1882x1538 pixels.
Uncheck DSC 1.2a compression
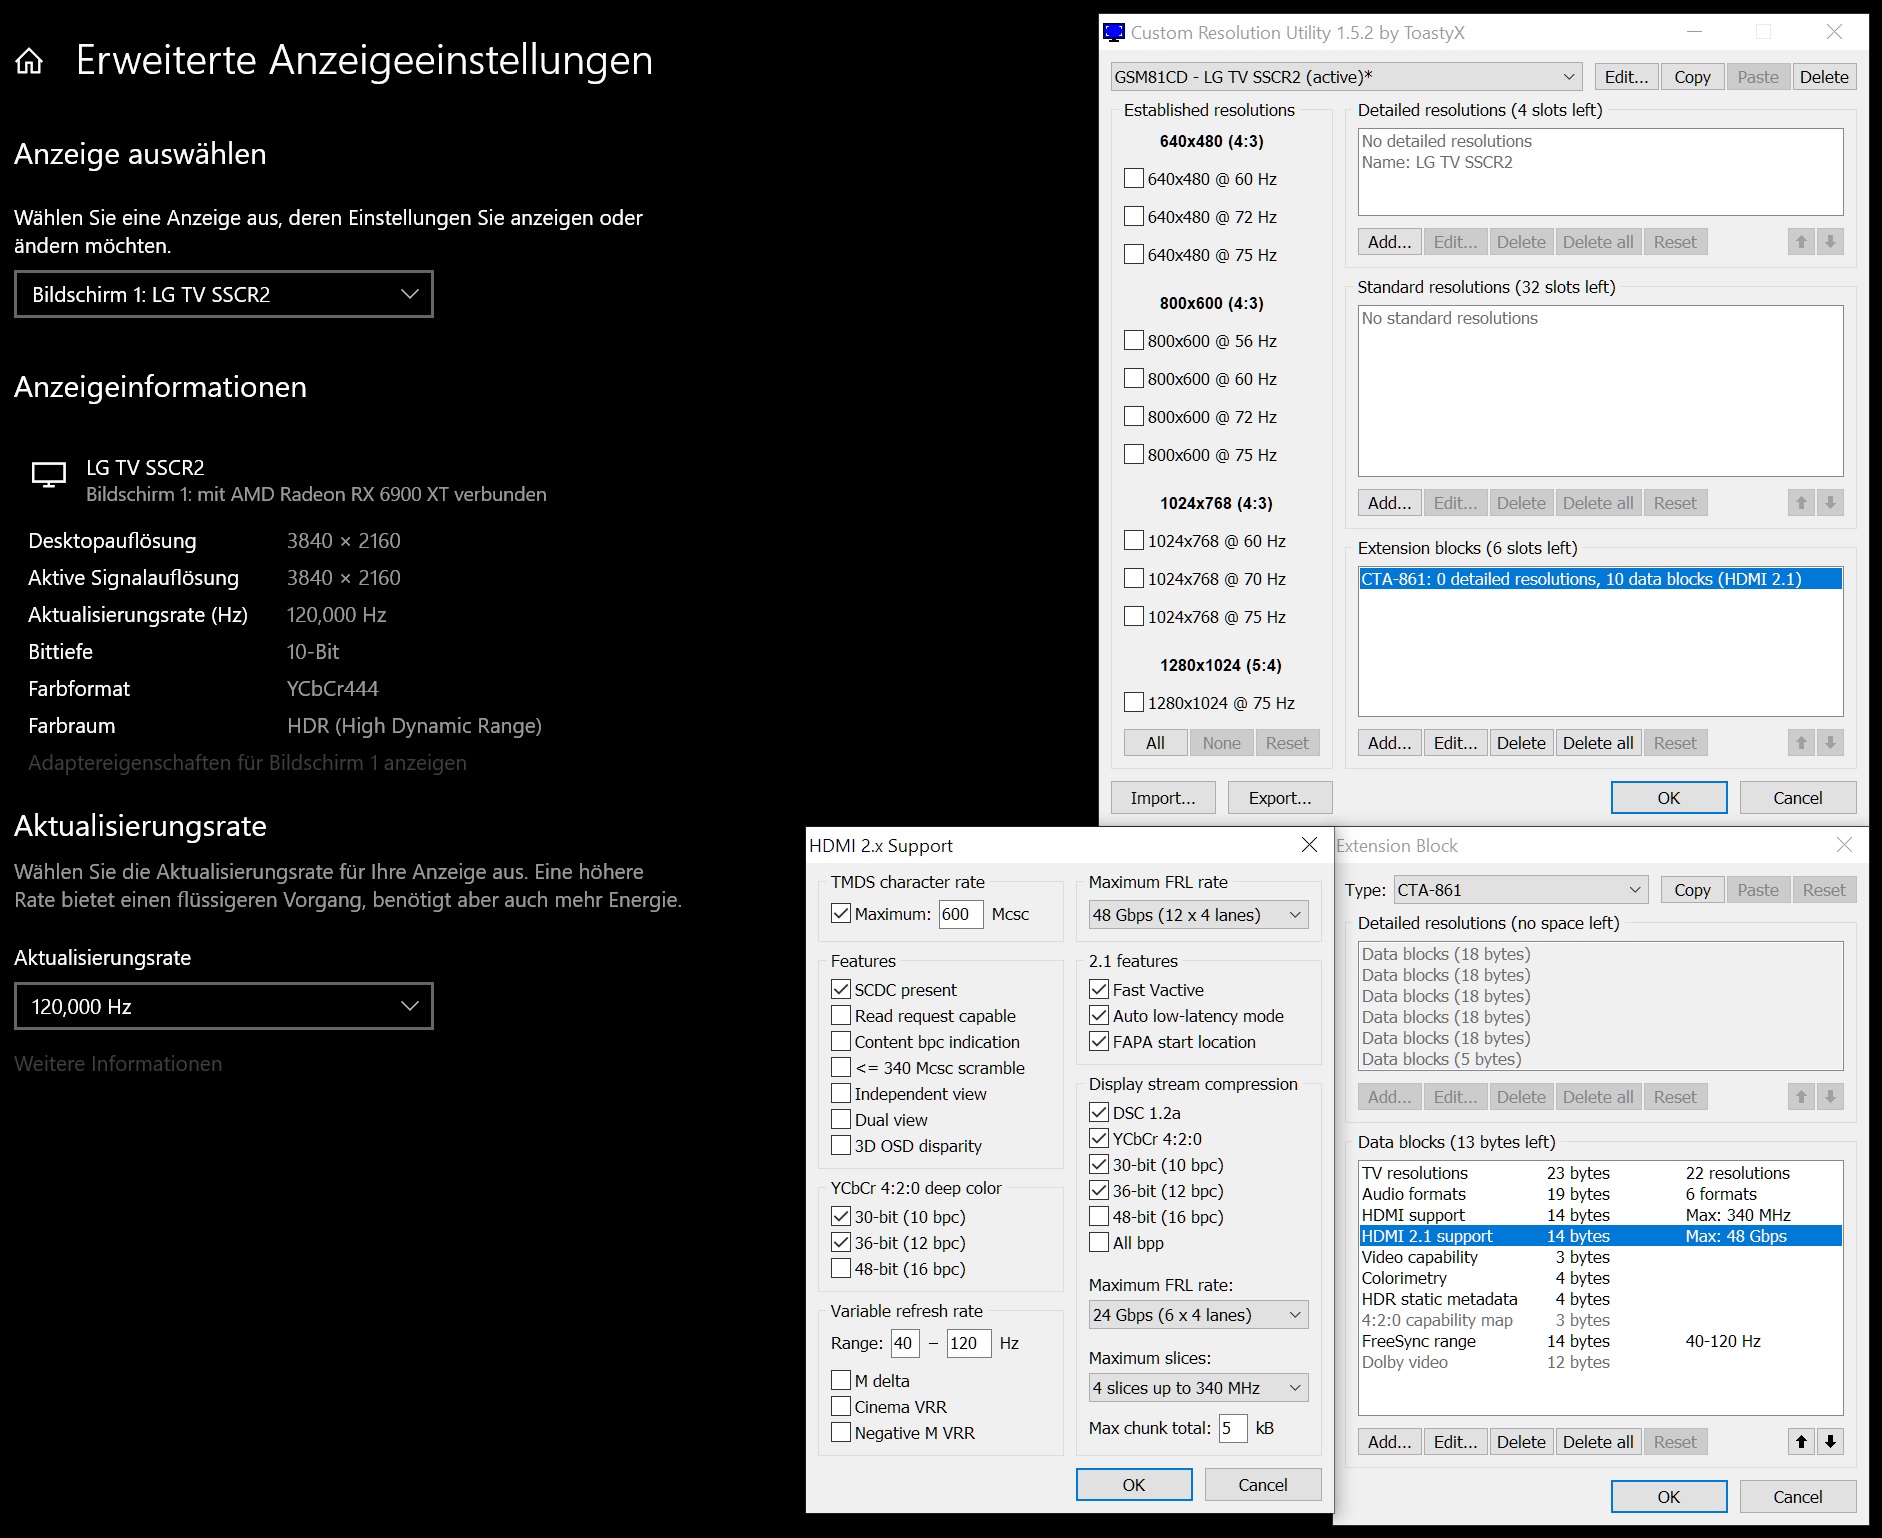[1099, 1112]
